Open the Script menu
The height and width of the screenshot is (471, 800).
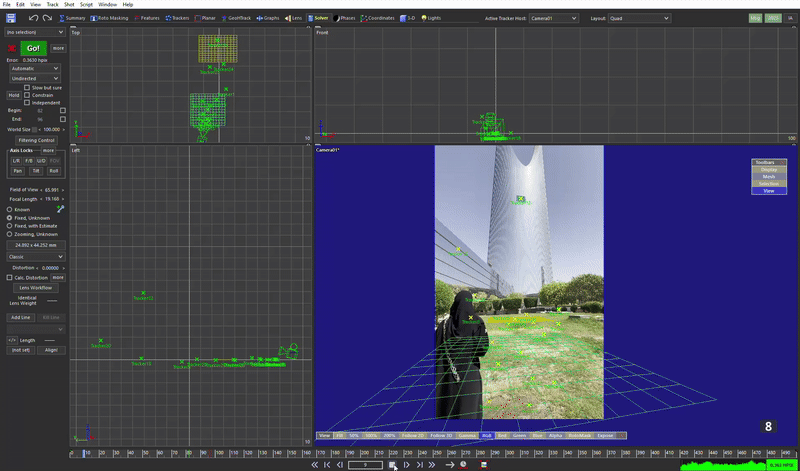[x=86, y=4]
